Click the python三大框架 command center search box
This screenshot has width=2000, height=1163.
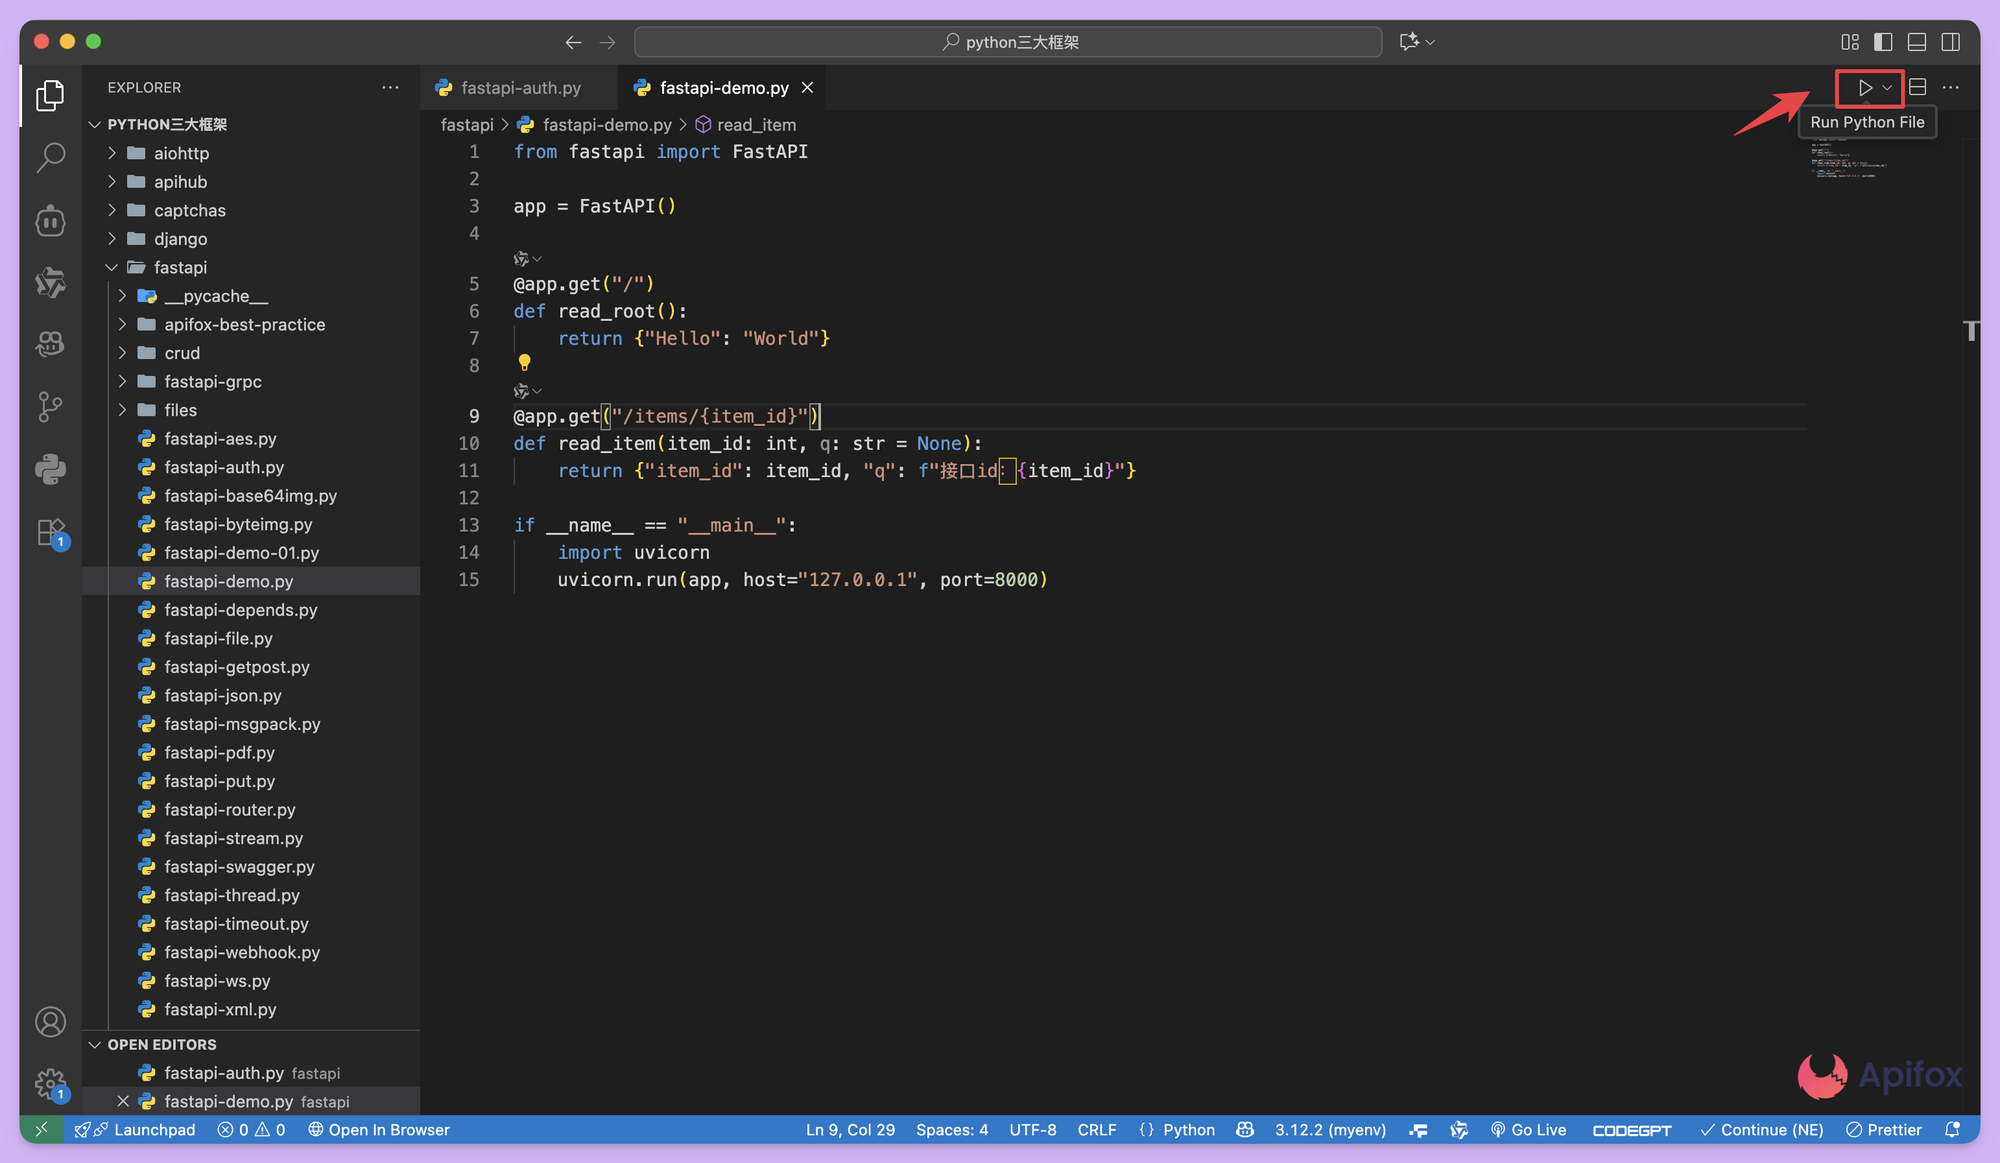coord(1008,42)
